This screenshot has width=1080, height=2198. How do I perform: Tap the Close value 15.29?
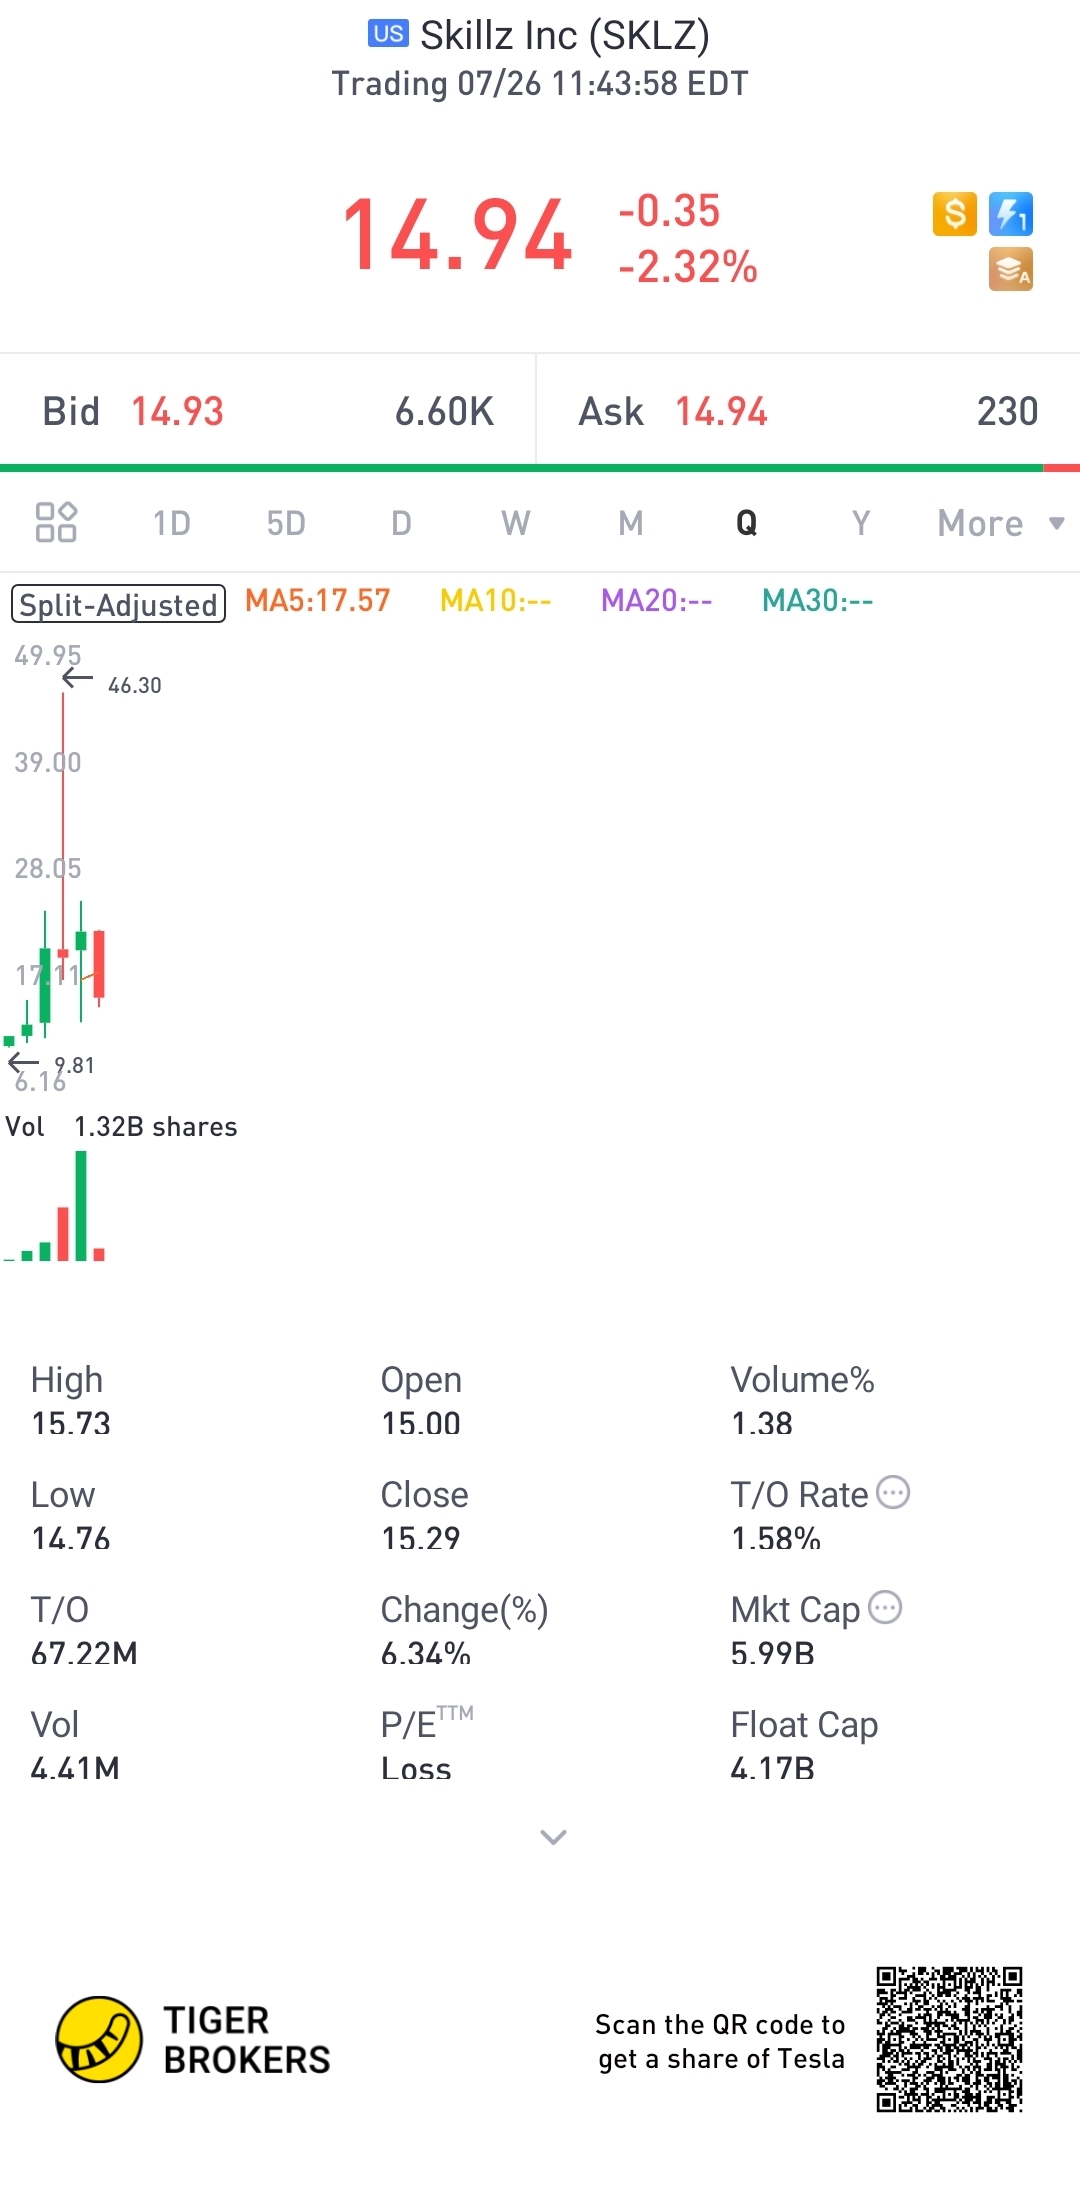pos(421,1538)
